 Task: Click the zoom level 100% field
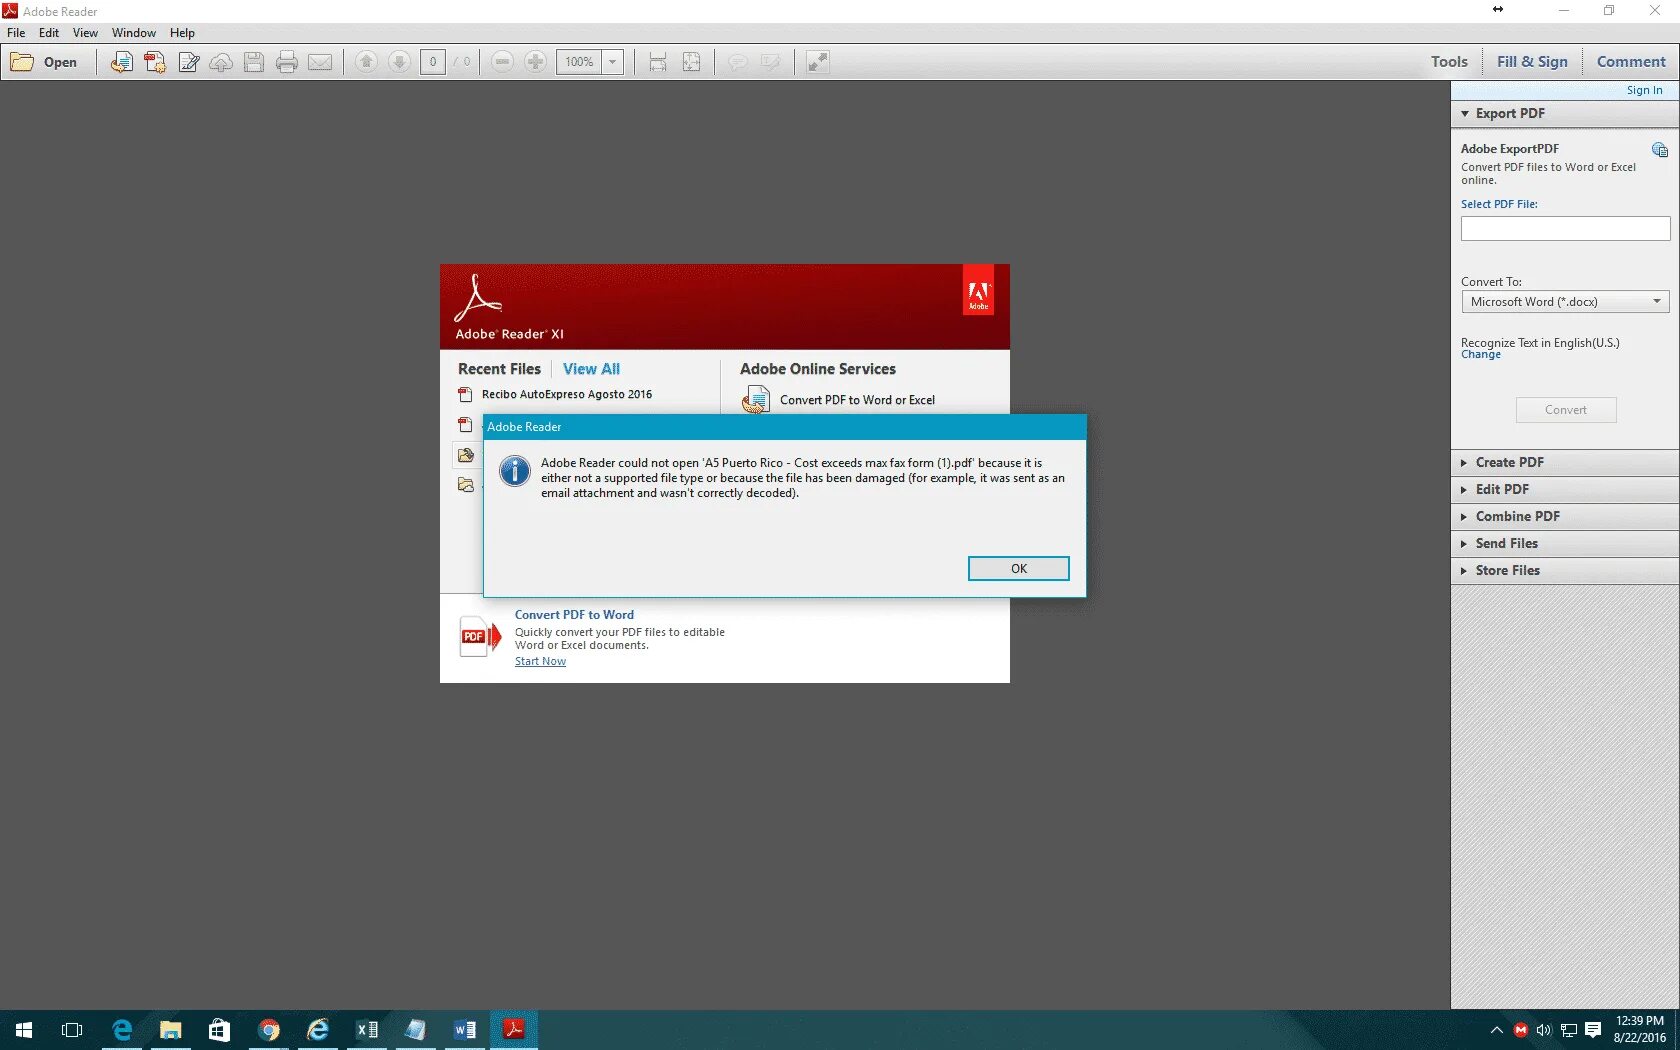579,62
